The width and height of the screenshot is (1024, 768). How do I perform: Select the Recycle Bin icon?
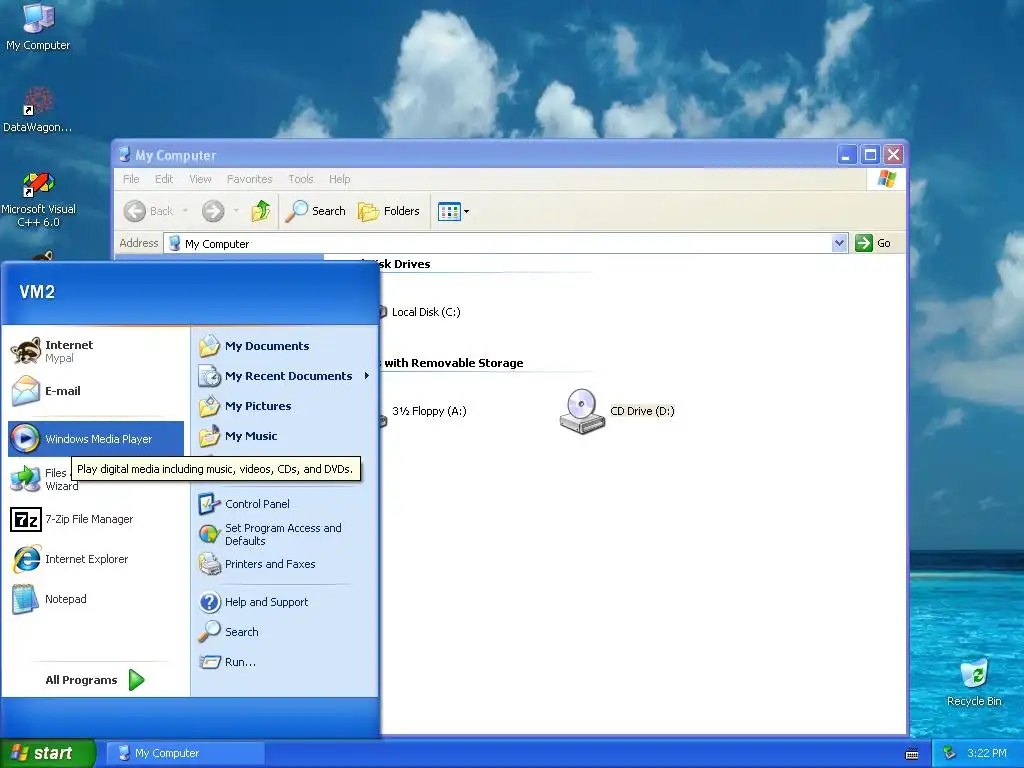[x=974, y=683]
